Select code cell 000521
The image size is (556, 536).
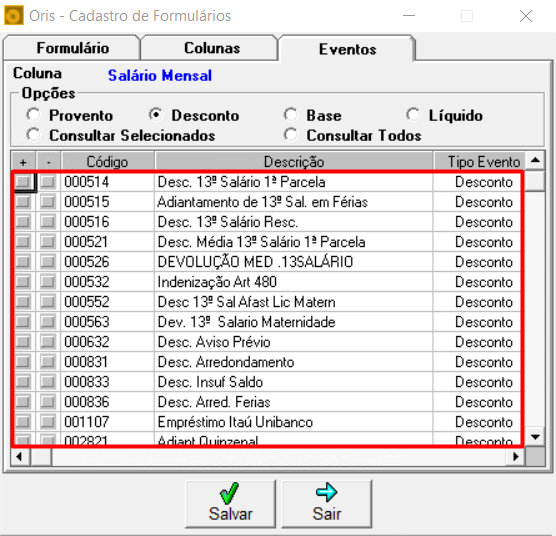(x=107, y=242)
